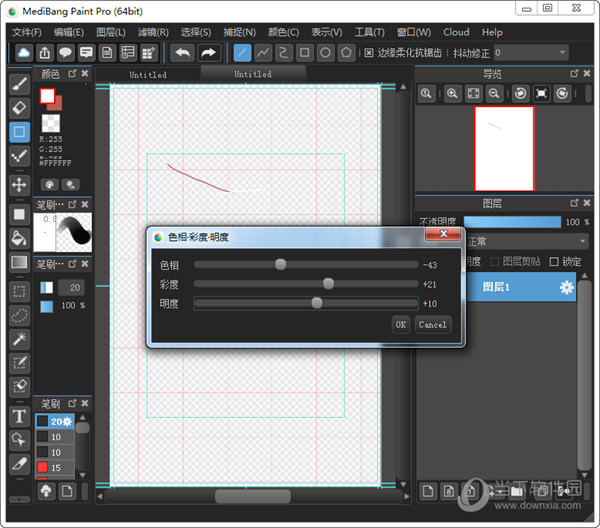Screen dimensions: 600x528
Task: Select the Move tool
Action: pos(20,185)
